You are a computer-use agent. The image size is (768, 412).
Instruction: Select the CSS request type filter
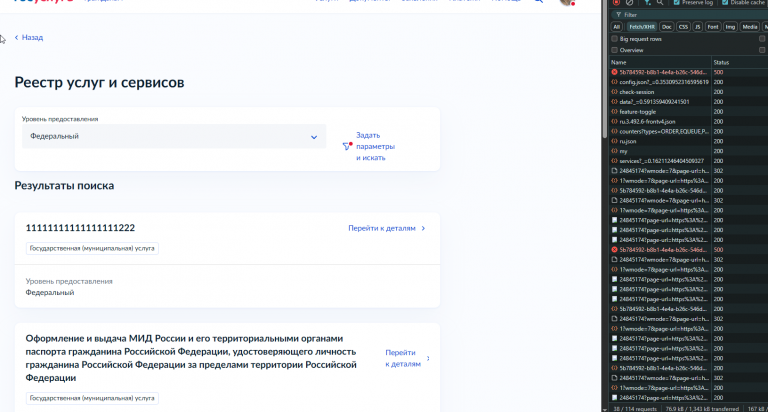click(683, 27)
